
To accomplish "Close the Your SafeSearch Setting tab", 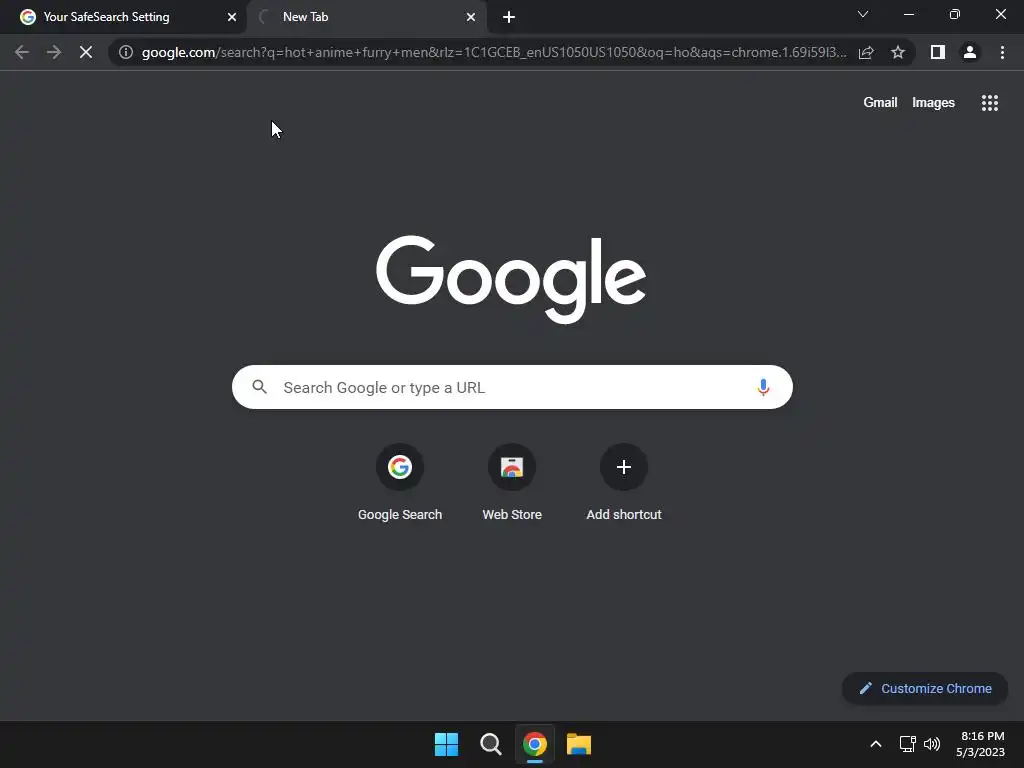I will [232, 18].
